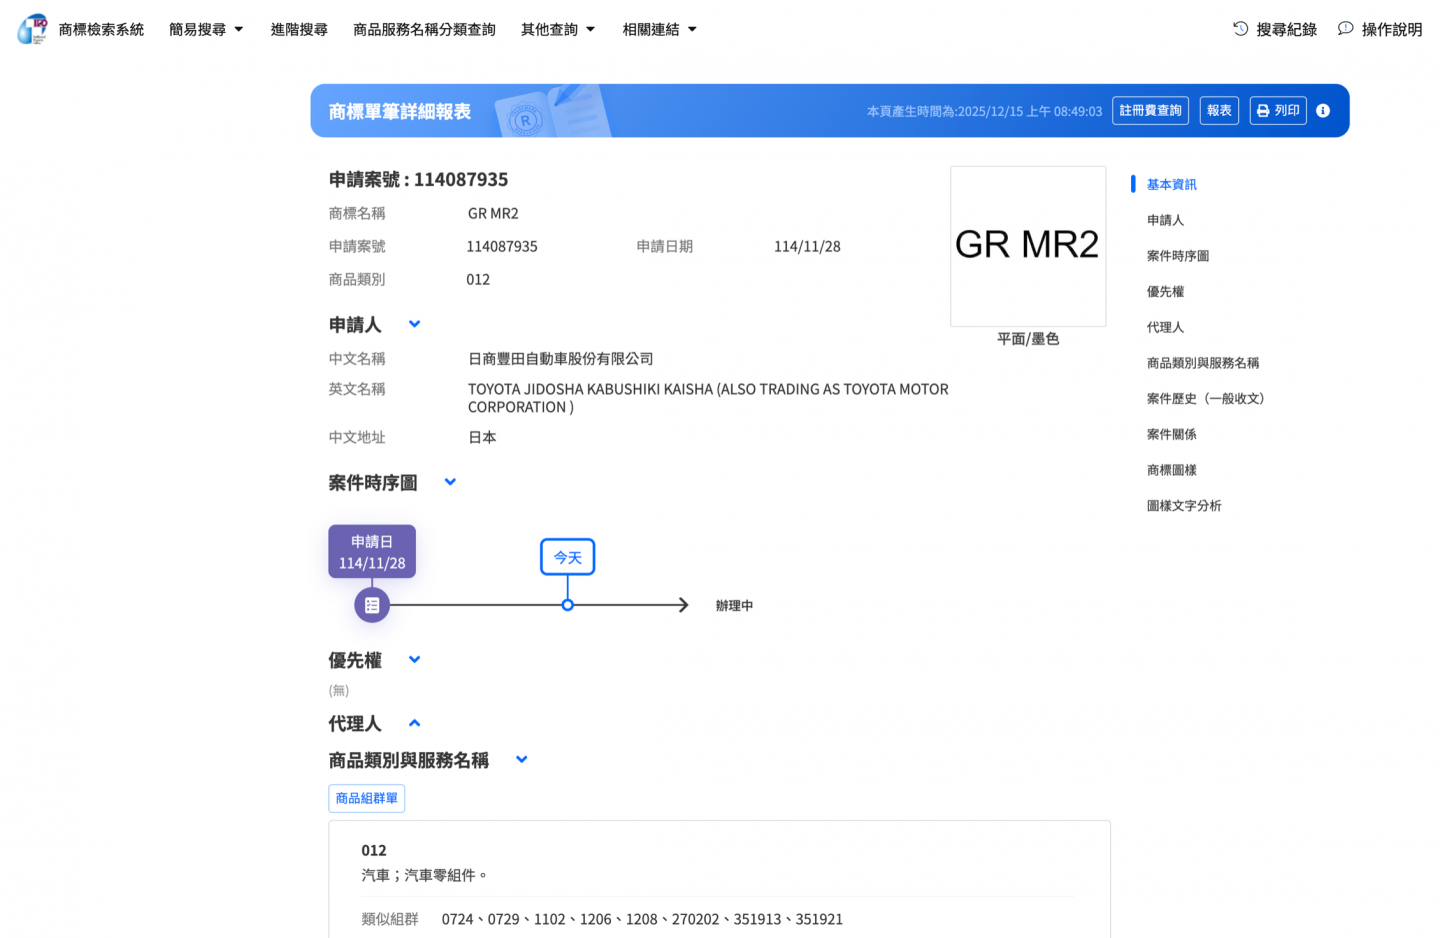Collapse the 優先權 section
This screenshot has height=938, width=1440.
coord(414,660)
